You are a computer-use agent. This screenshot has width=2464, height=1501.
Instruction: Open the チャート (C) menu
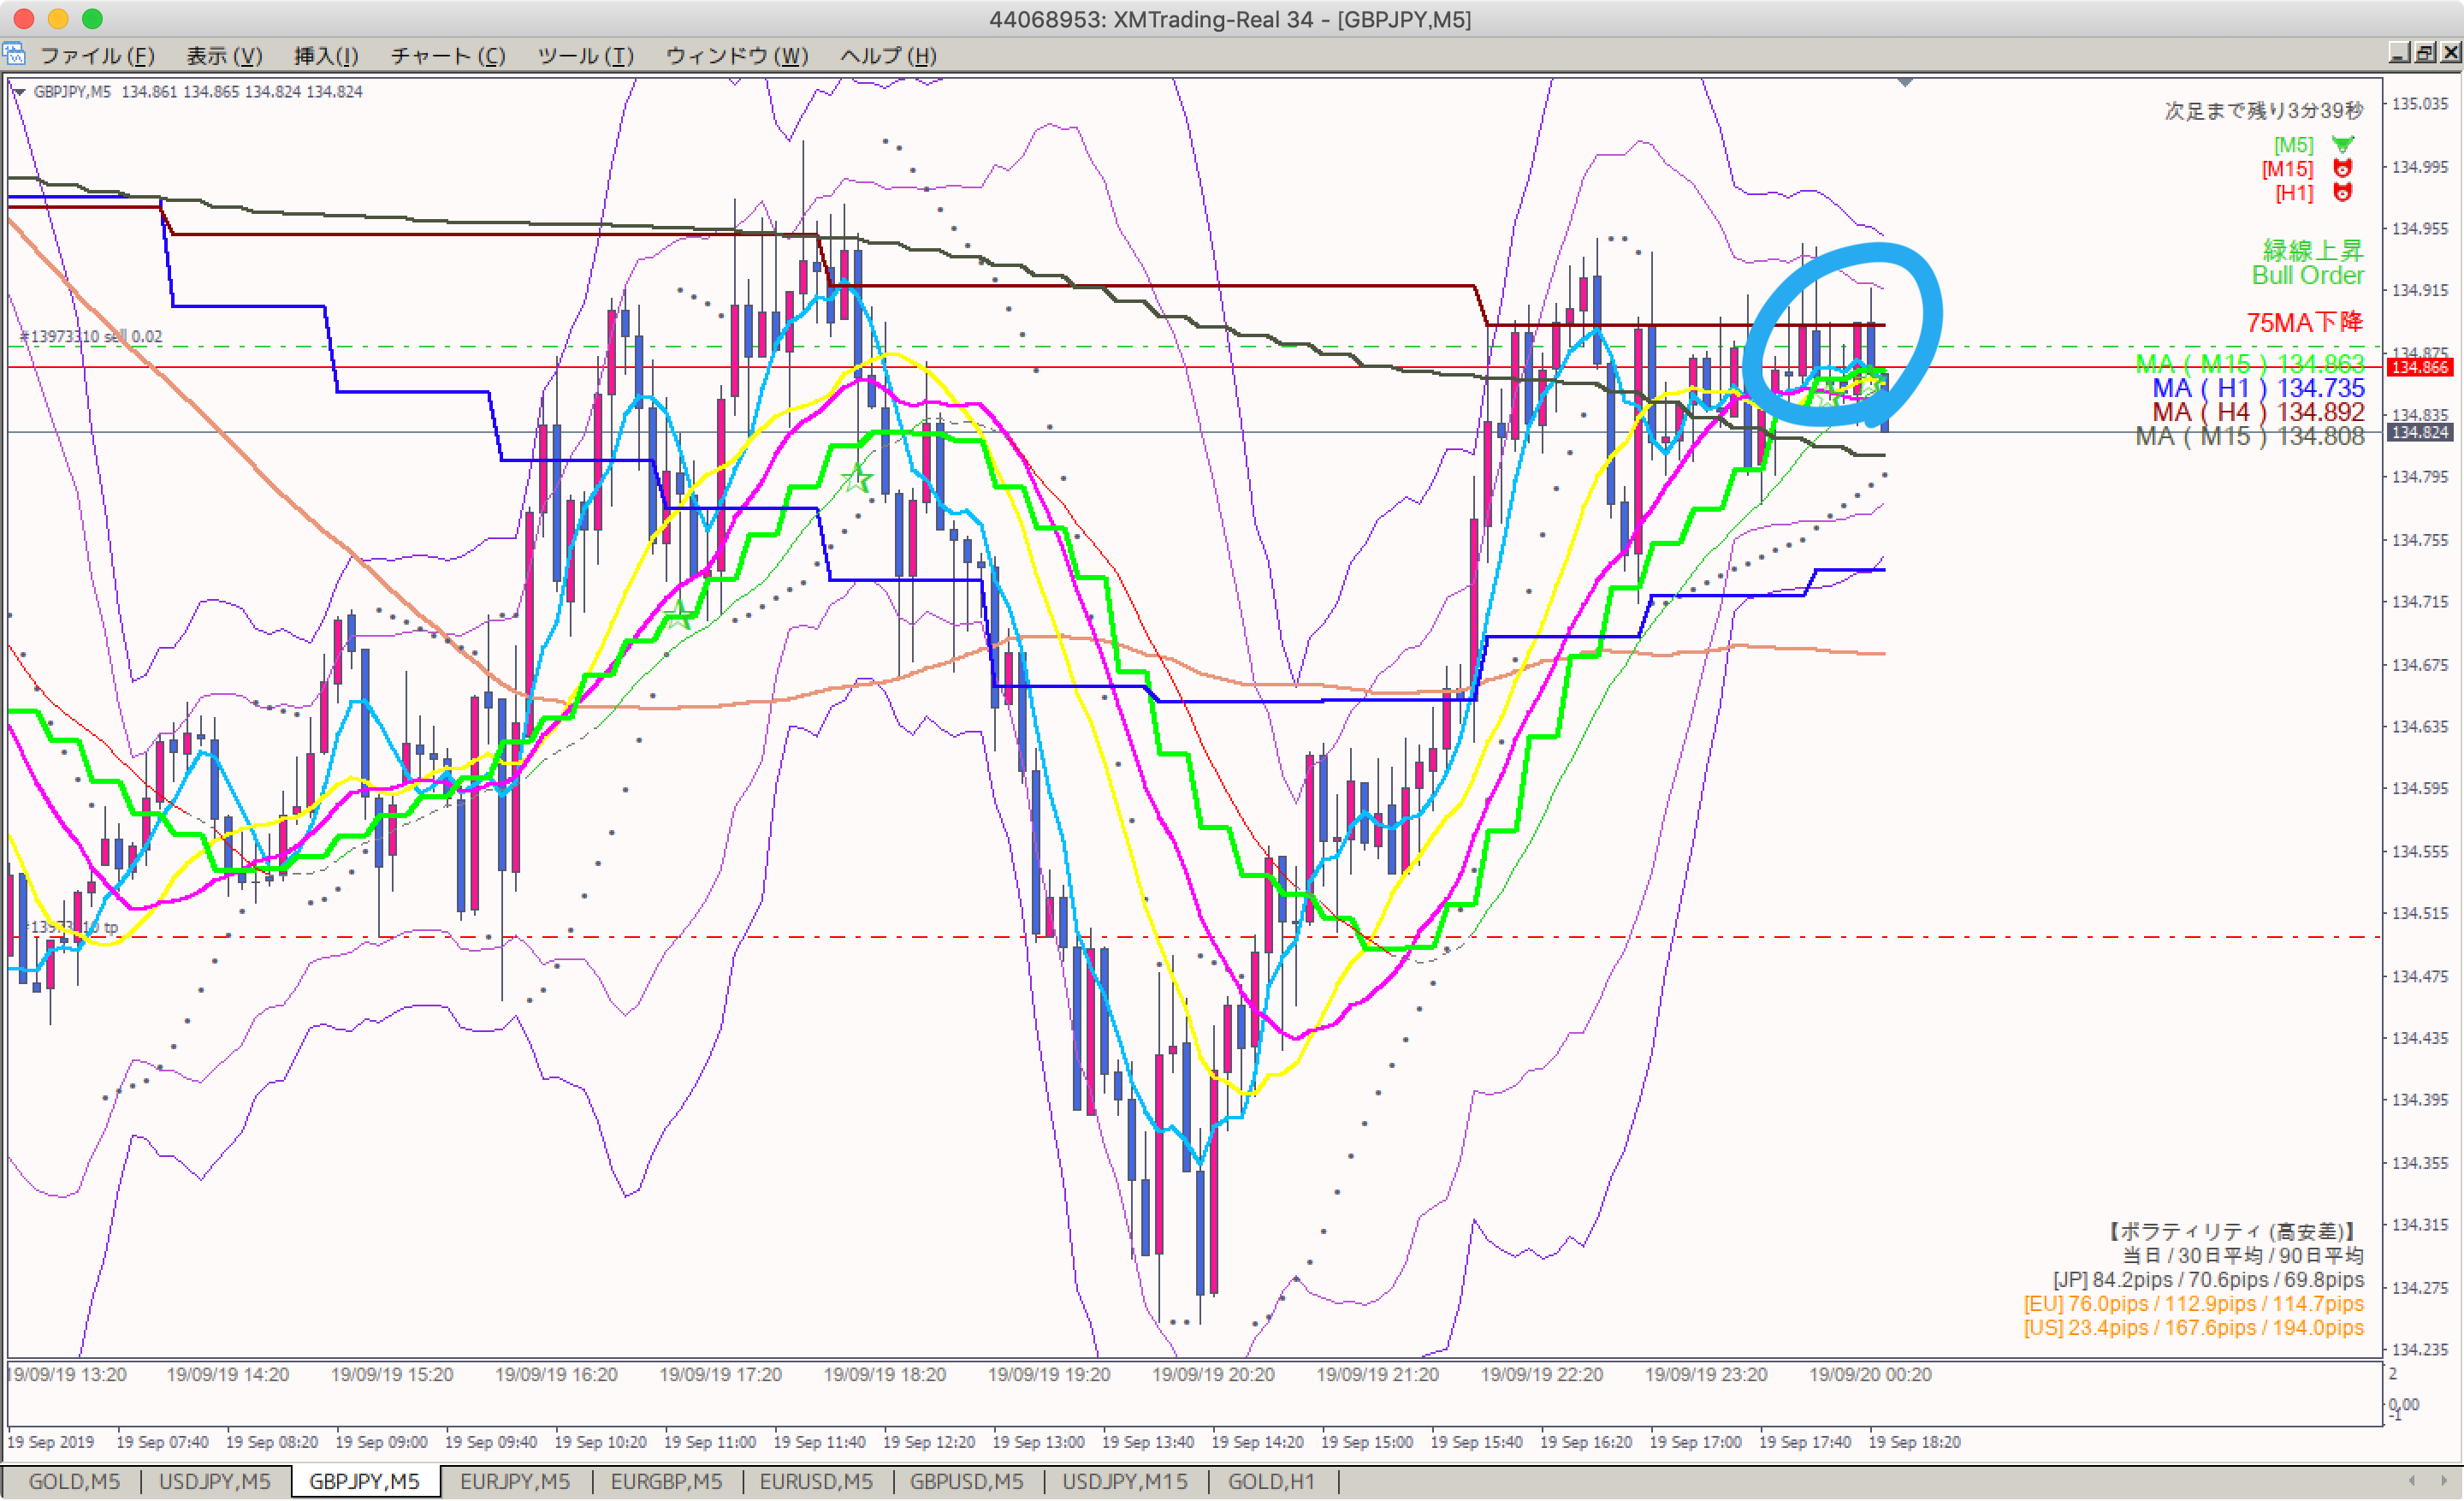[448, 56]
